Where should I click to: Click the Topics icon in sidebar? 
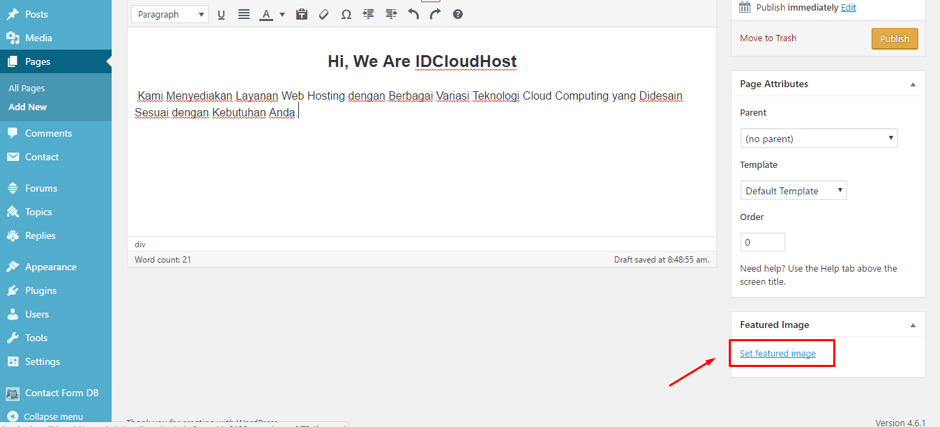point(13,212)
